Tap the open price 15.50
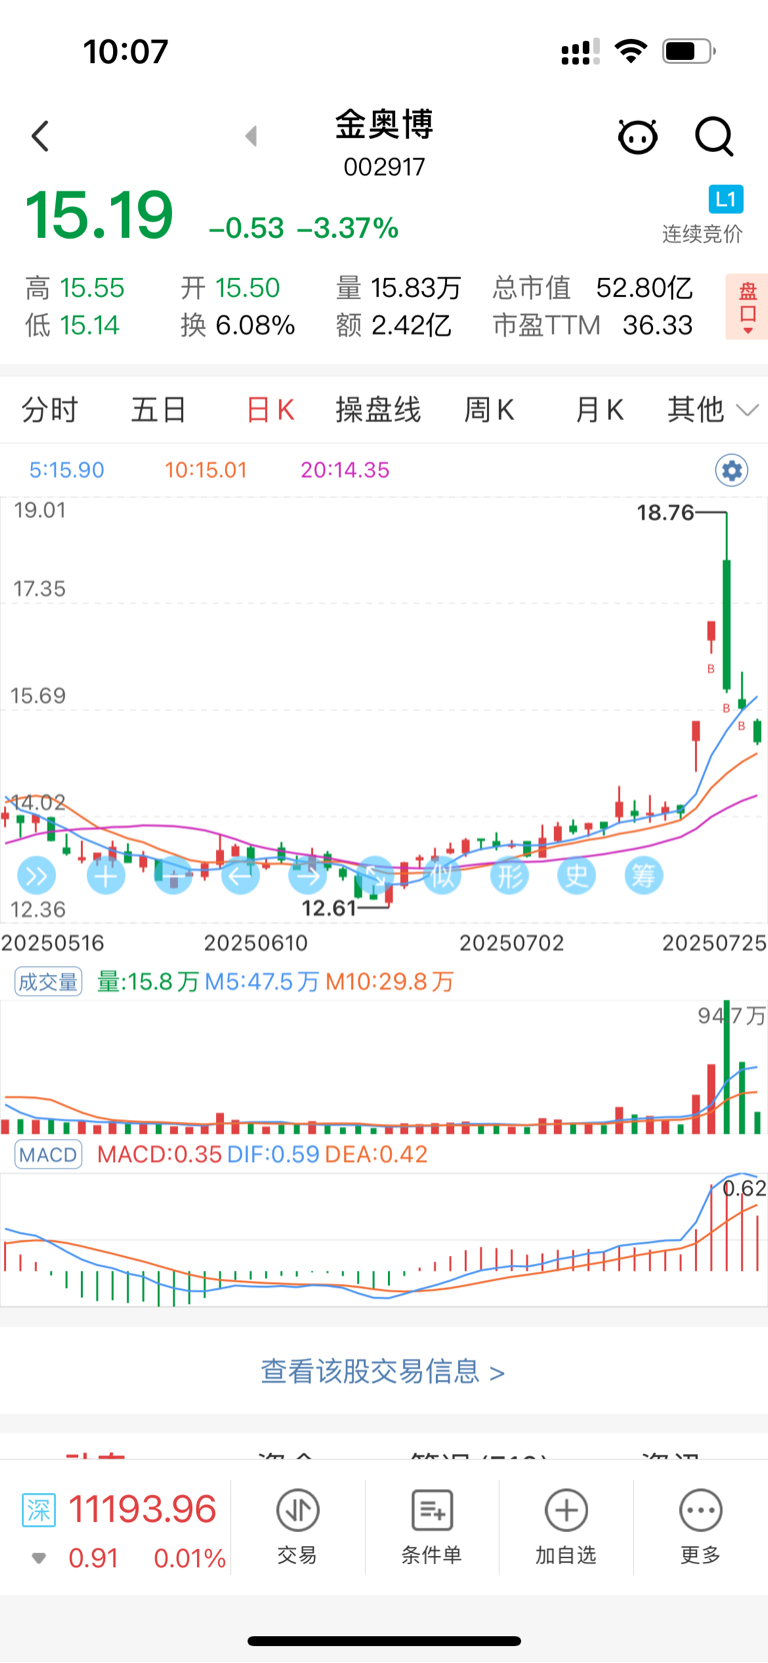The image size is (768, 1663). click(x=248, y=288)
